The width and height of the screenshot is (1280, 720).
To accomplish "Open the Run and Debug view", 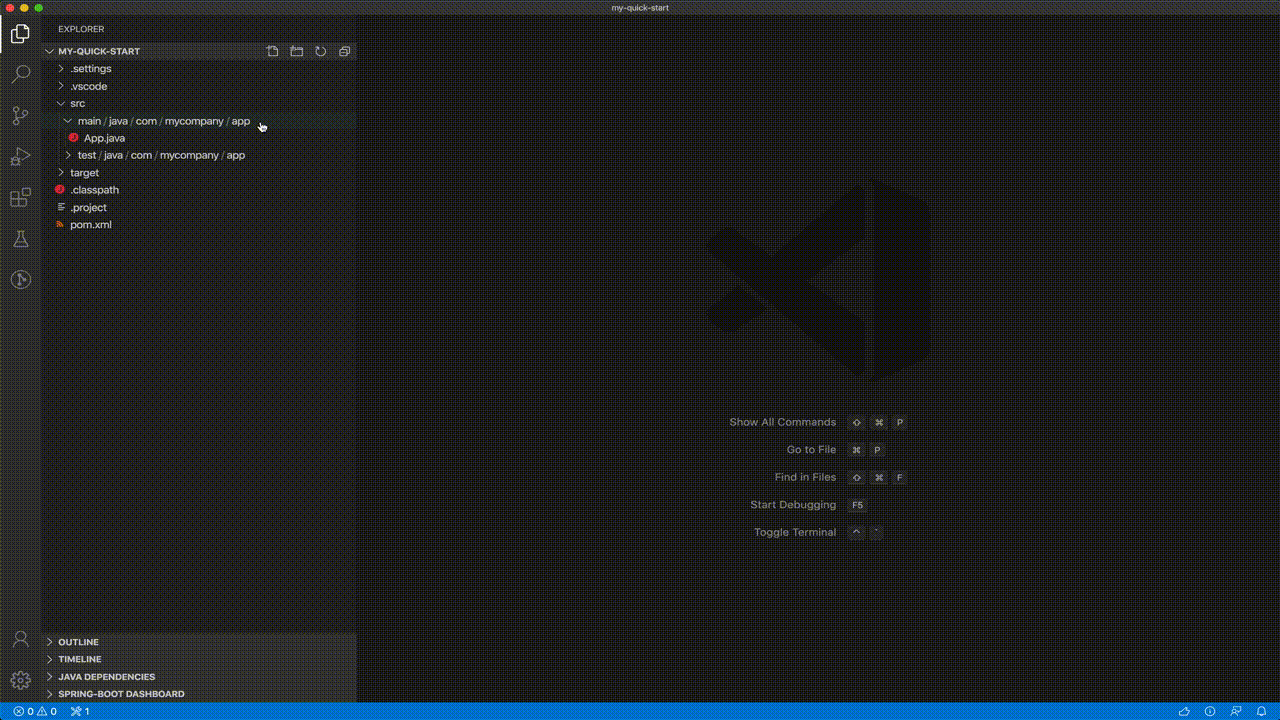I will coord(20,157).
